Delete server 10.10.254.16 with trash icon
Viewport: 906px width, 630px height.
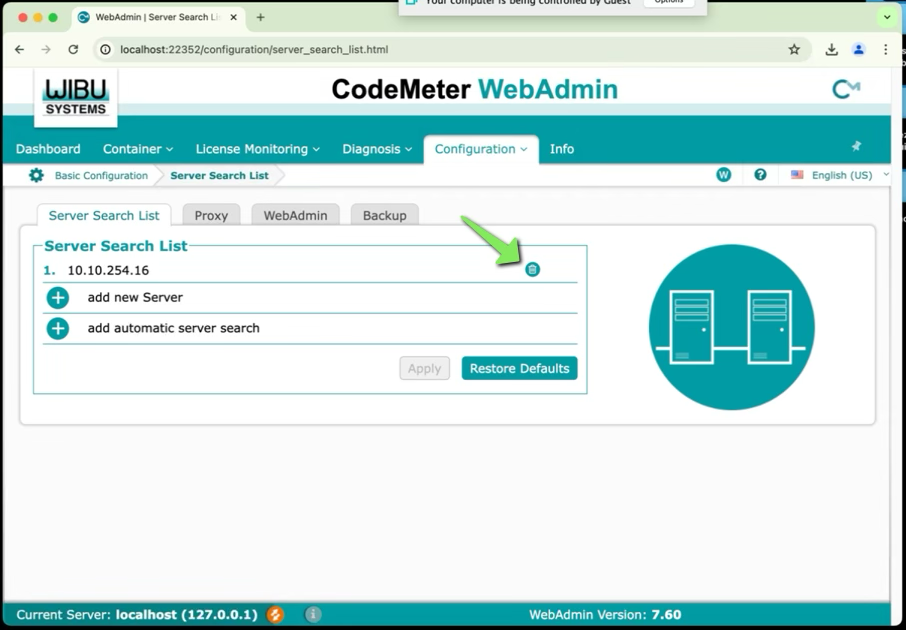coord(532,269)
